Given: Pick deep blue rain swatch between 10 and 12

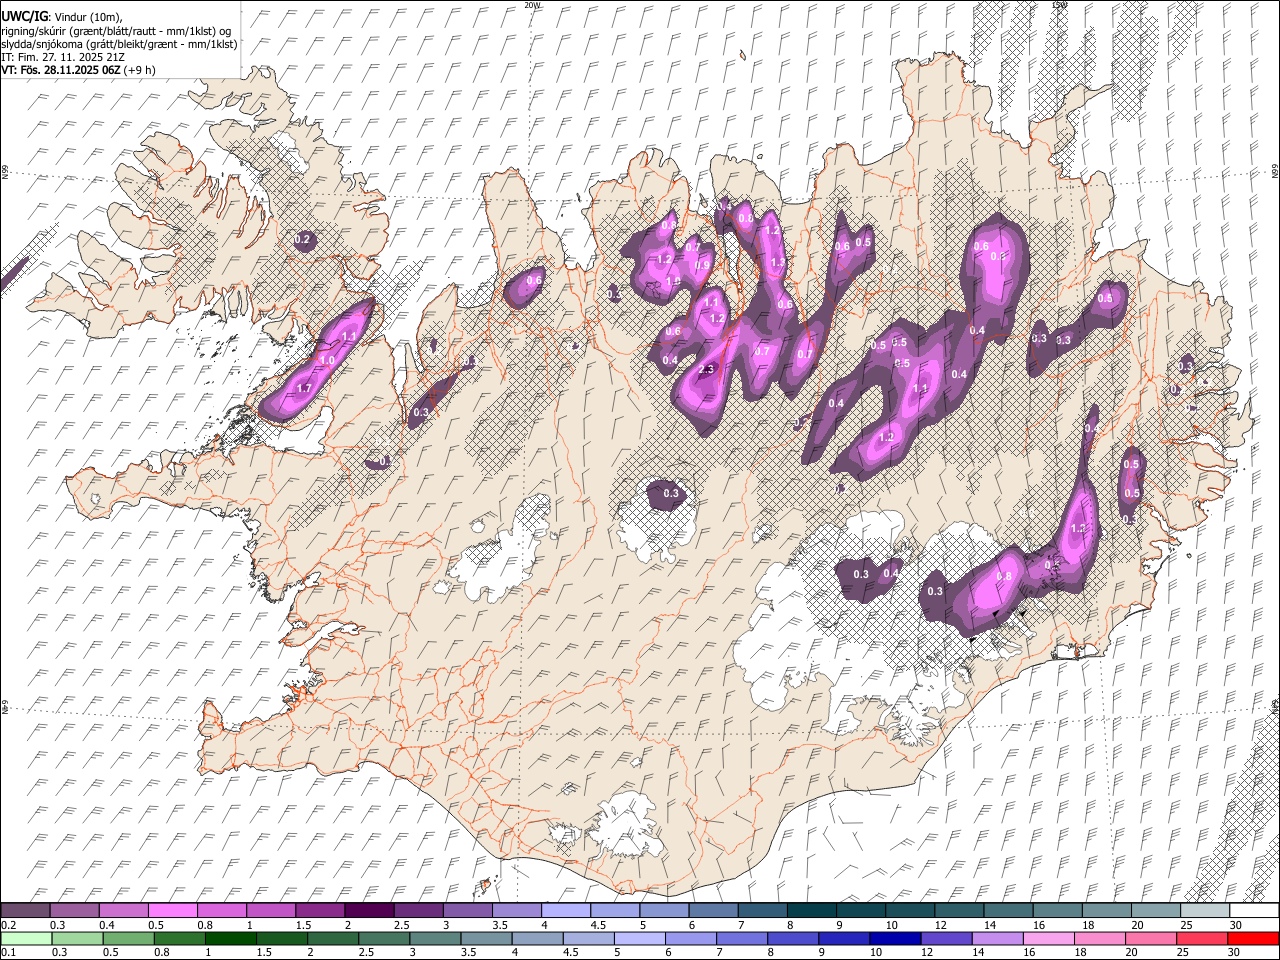Looking at the screenshot, I should pos(896,938).
